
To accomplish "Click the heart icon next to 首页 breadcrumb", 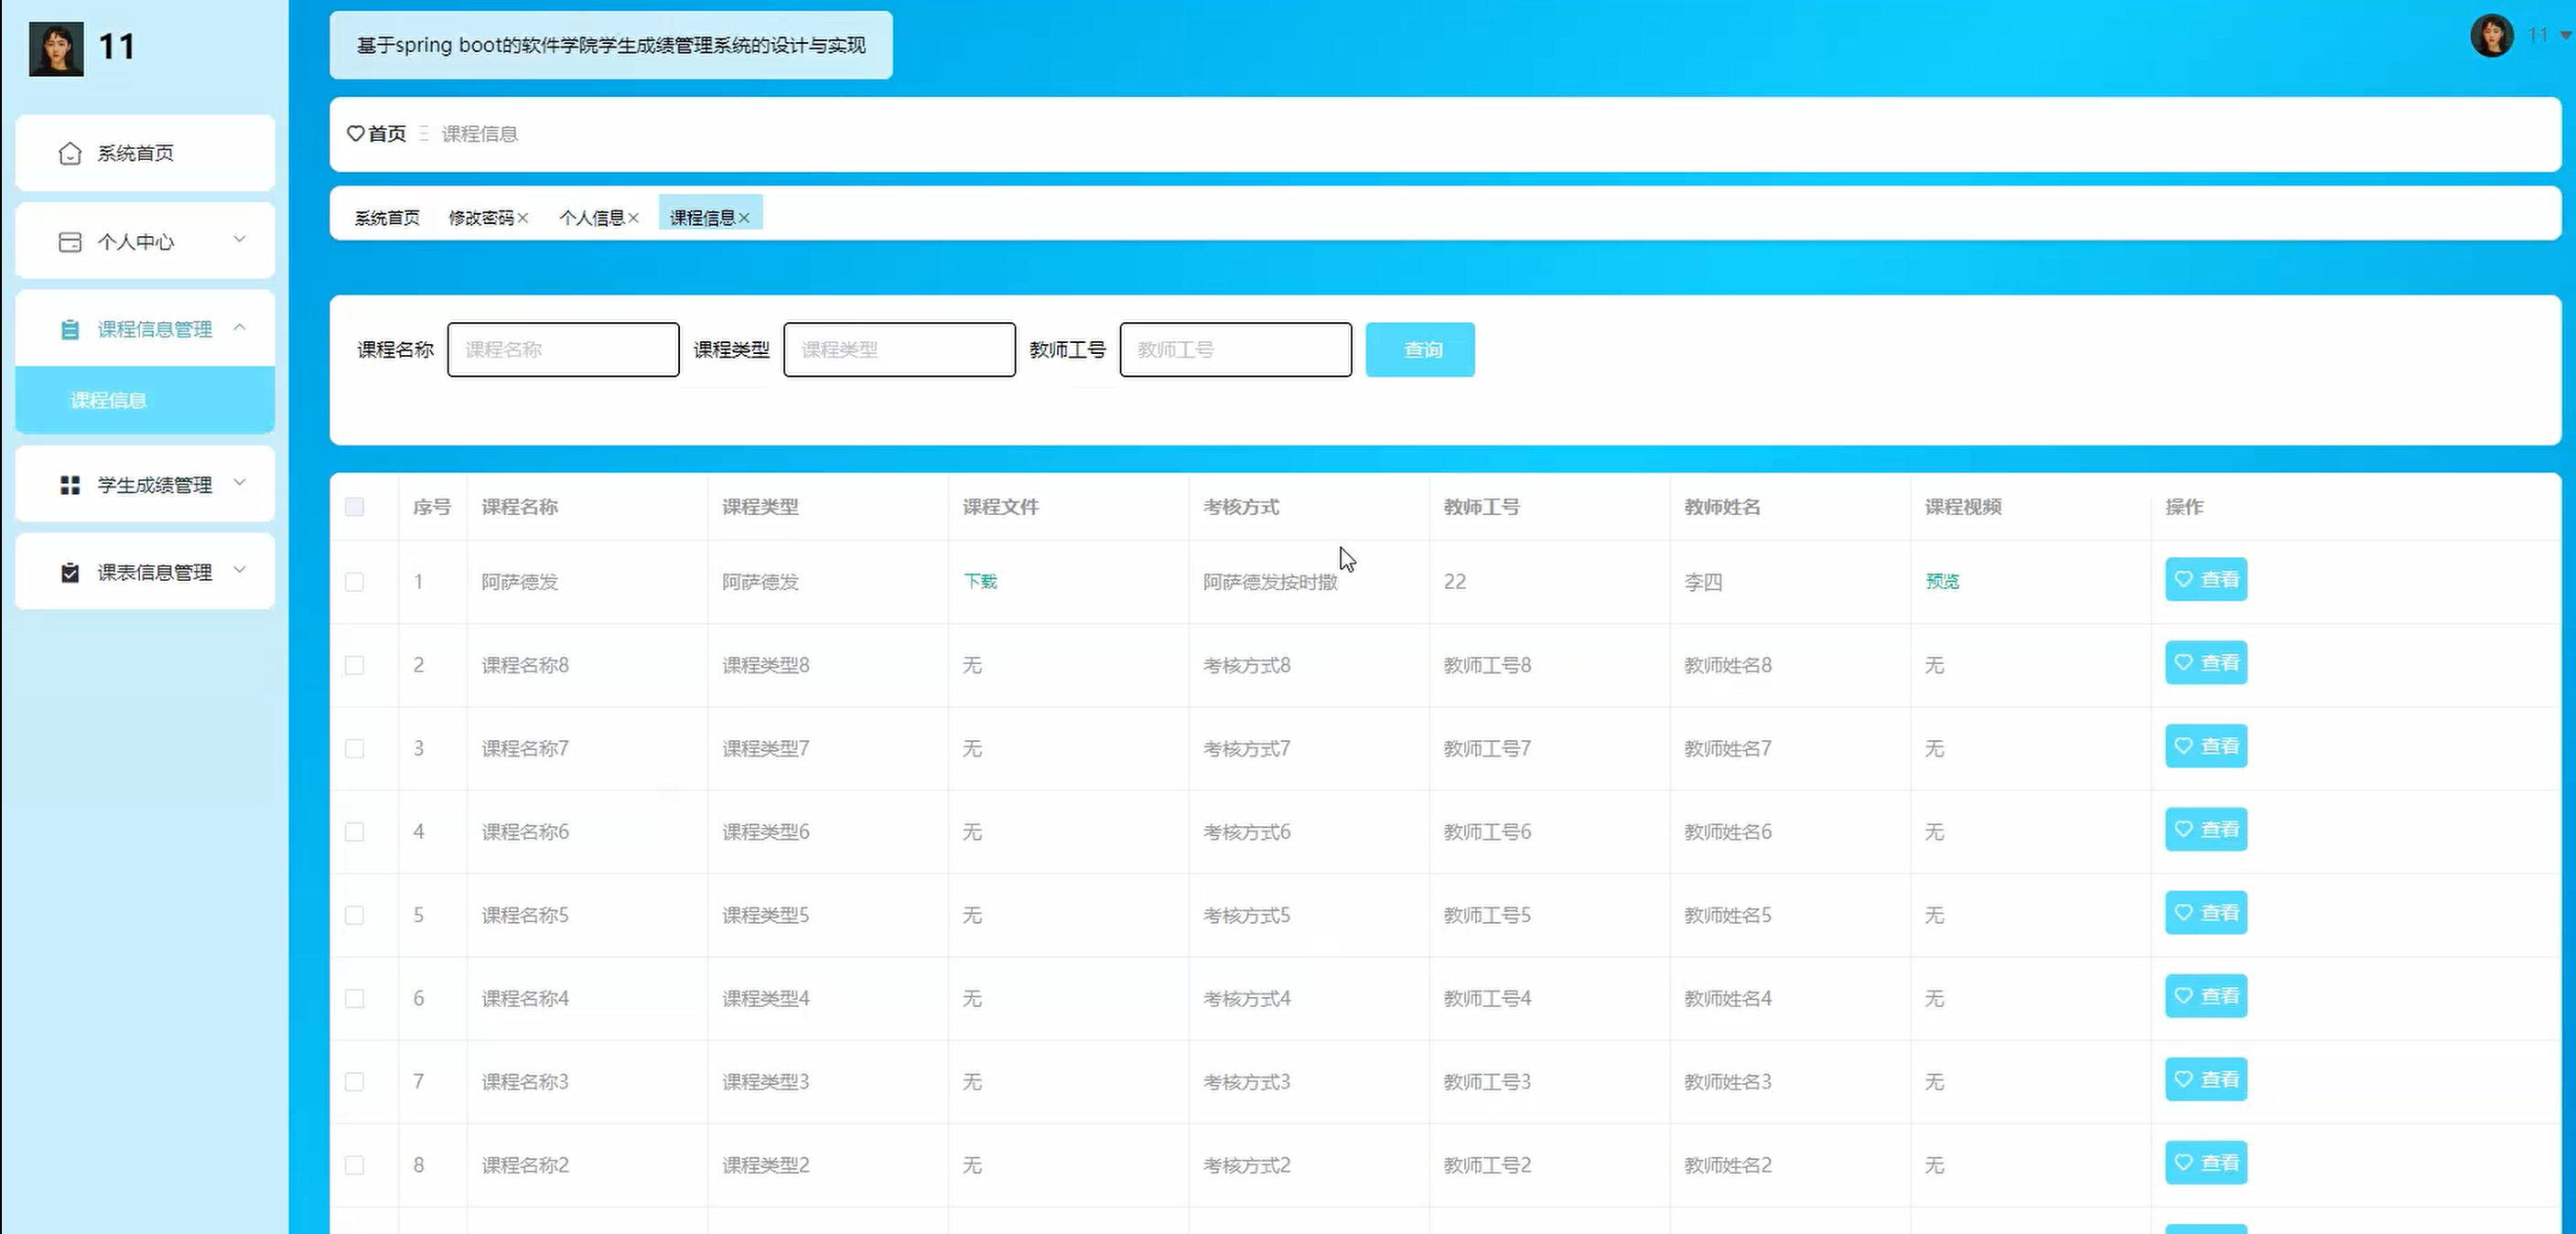I will pyautogui.click(x=355, y=133).
